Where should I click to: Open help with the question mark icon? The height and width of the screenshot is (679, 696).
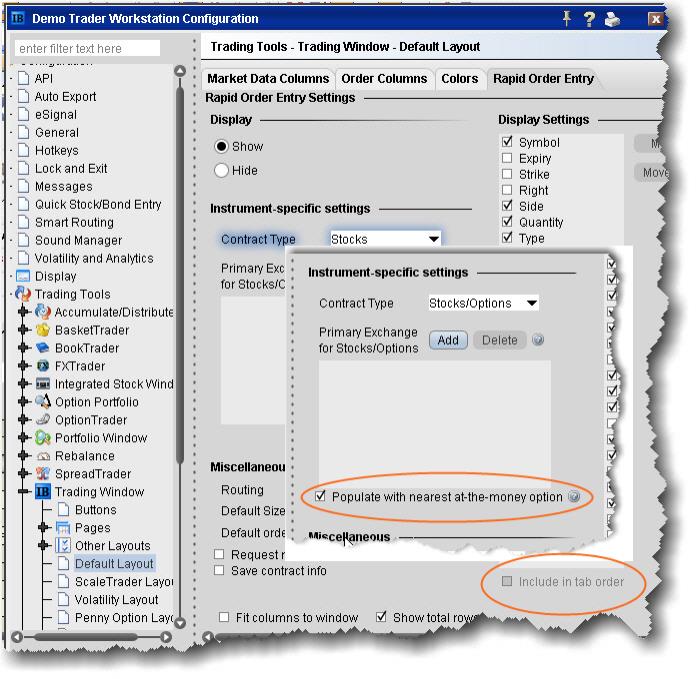(589, 19)
